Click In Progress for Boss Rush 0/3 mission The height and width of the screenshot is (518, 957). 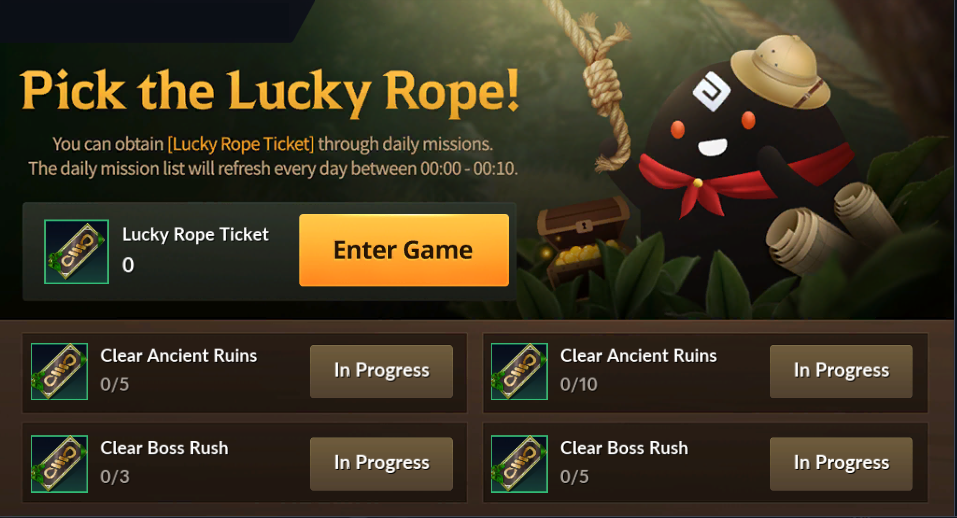coord(381,464)
